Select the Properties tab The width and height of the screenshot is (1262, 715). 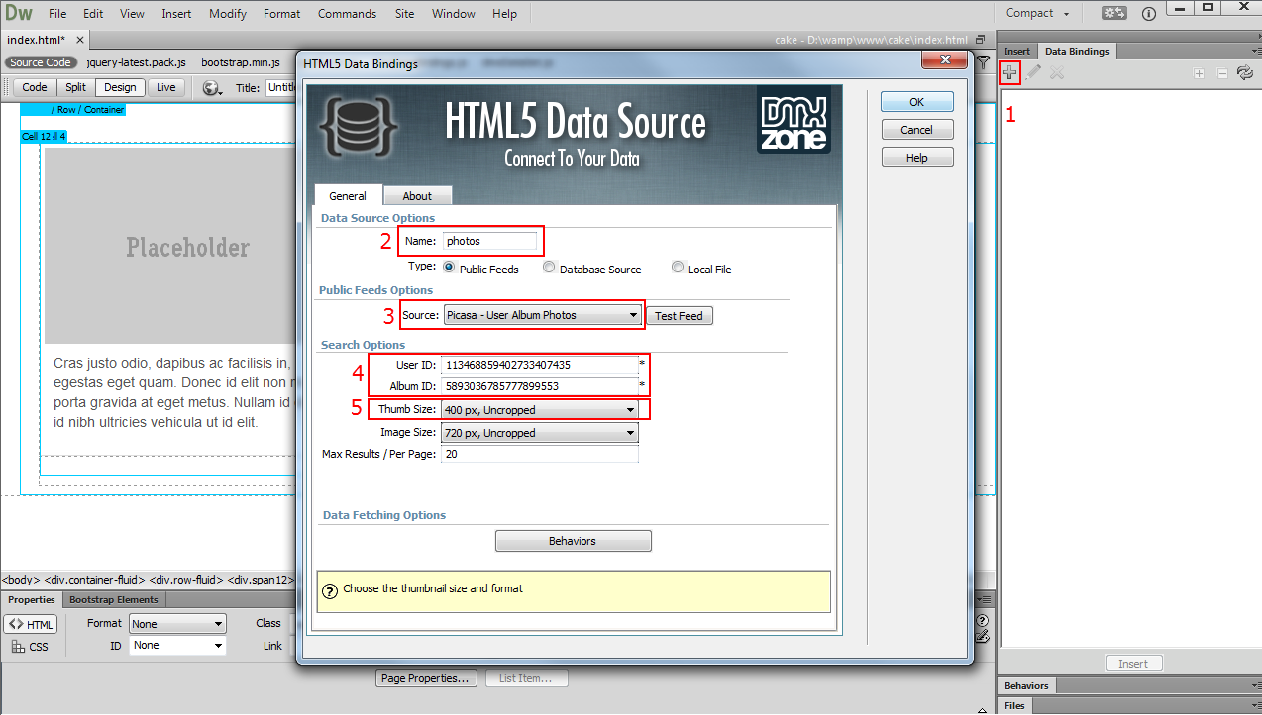click(x=31, y=600)
